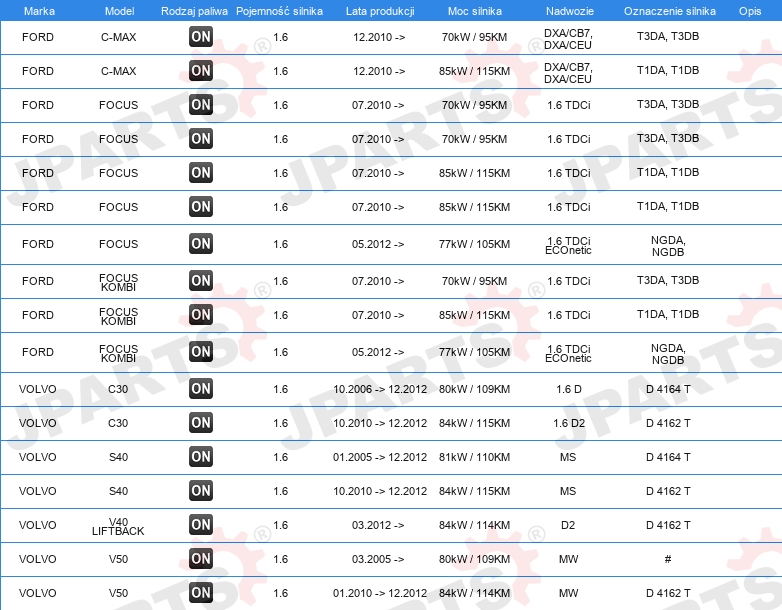Click ON fuel badge in Volvo C30 84kW row

[200, 422]
